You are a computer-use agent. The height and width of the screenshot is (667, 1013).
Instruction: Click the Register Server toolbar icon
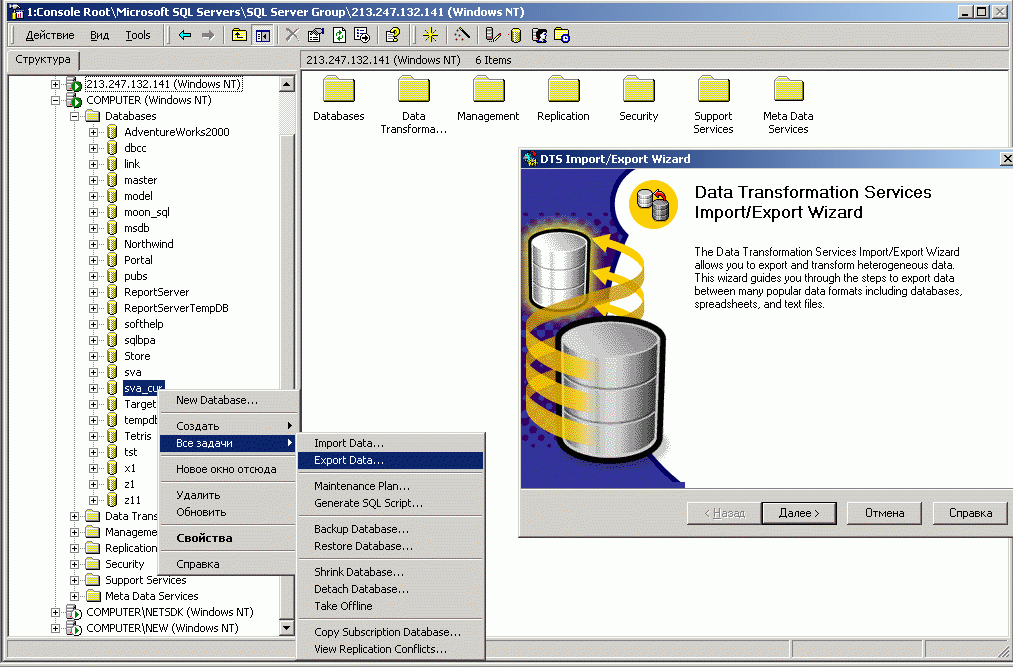(493, 36)
